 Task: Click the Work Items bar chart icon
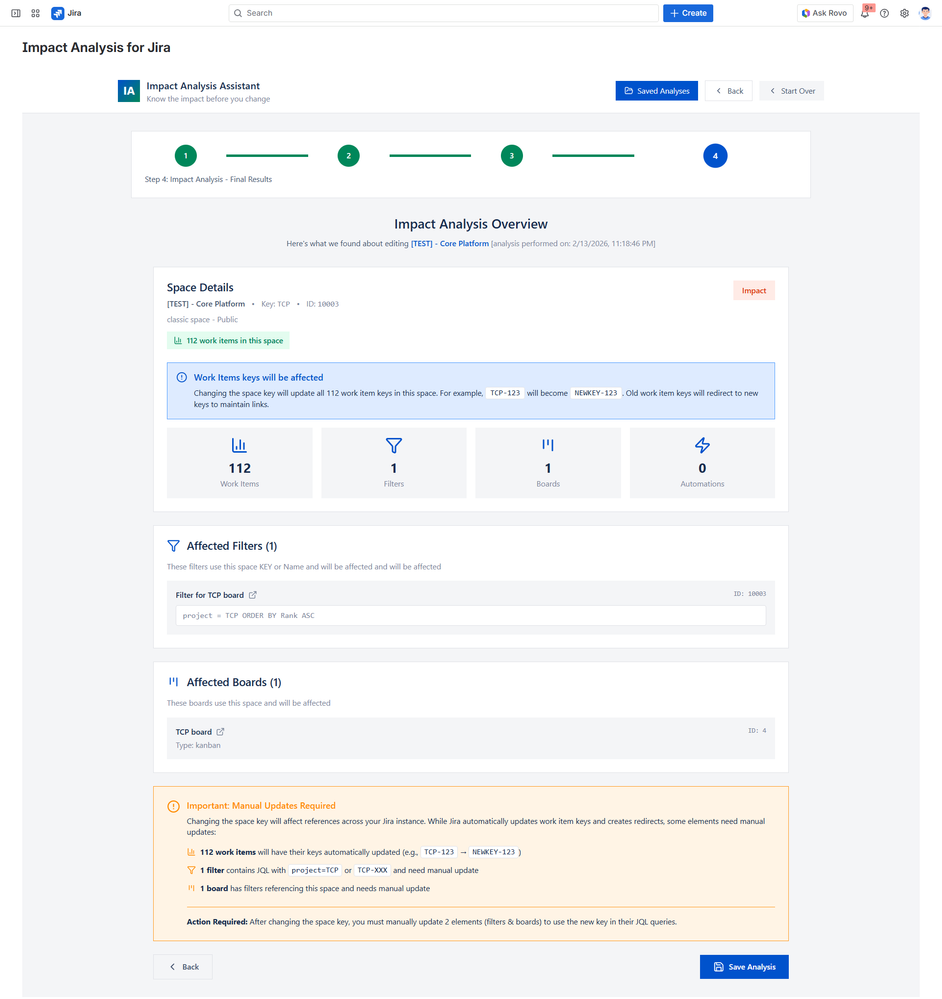click(239, 445)
